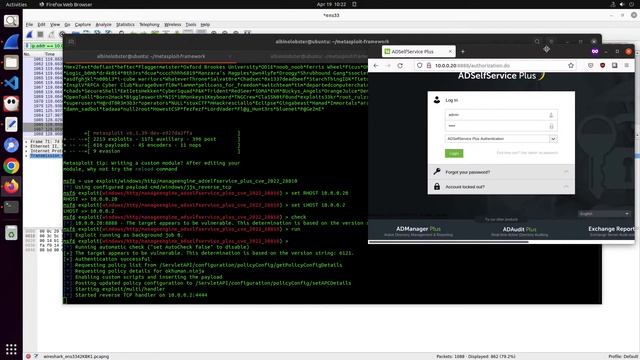The height and width of the screenshot is (360, 640).
Task: Open the Terminal icon in dock
Action: pyautogui.click(x=11, y=207)
